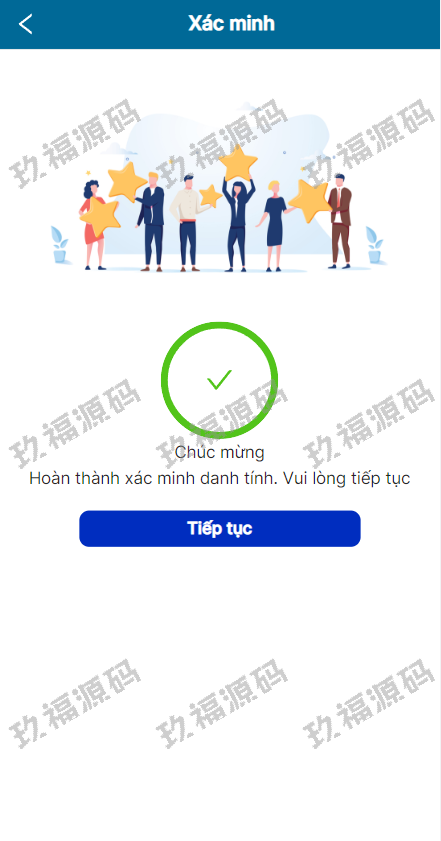
Task: Click the star beside the blond suited man
Action: click(x=127, y=182)
